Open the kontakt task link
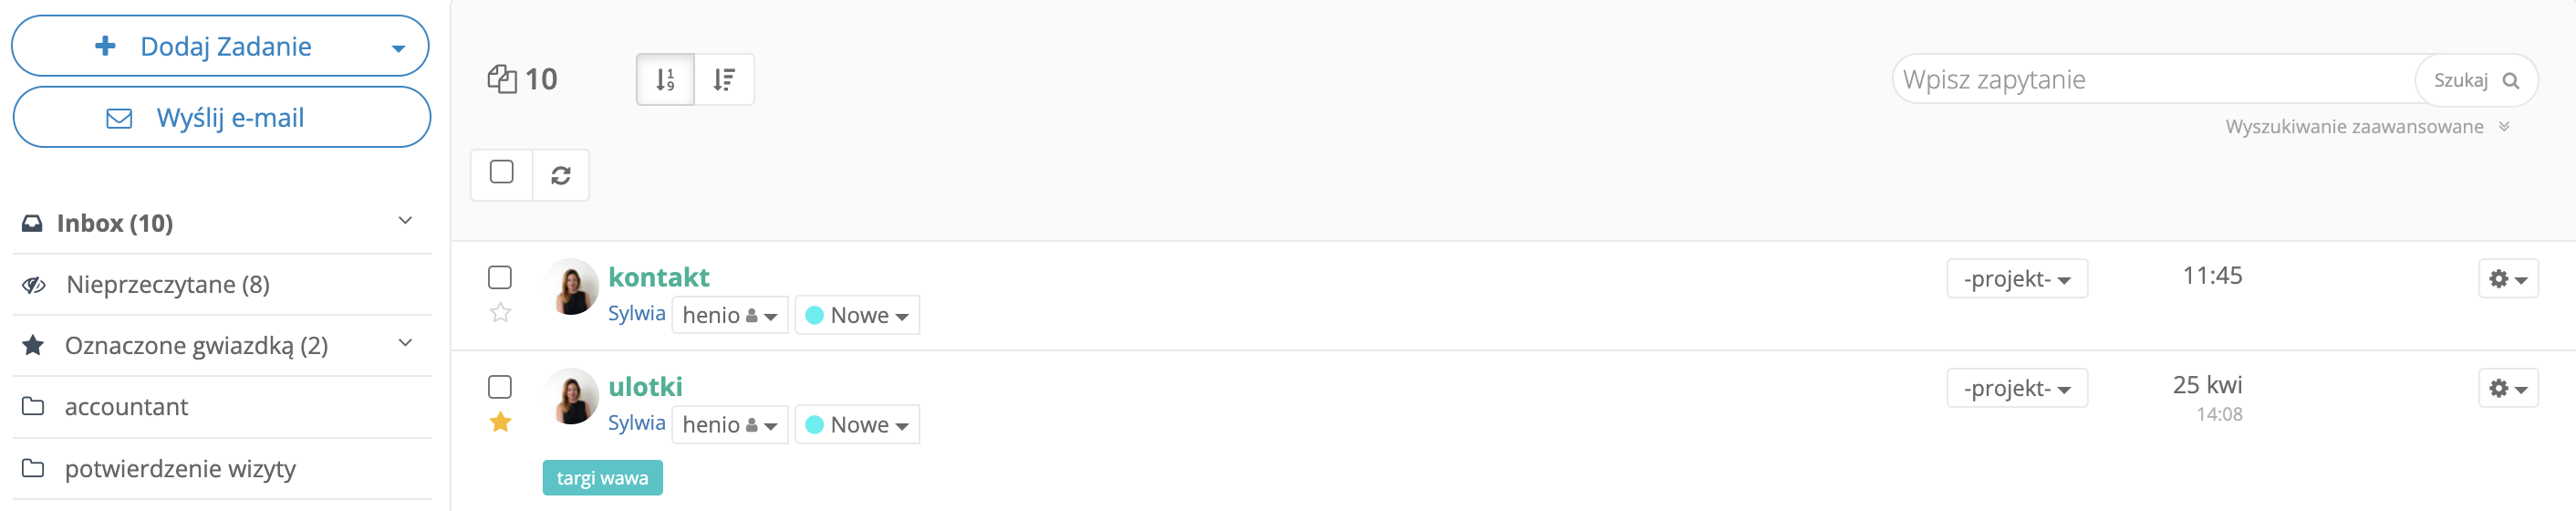2576x511 pixels. pyautogui.click(x=658, y=277)
